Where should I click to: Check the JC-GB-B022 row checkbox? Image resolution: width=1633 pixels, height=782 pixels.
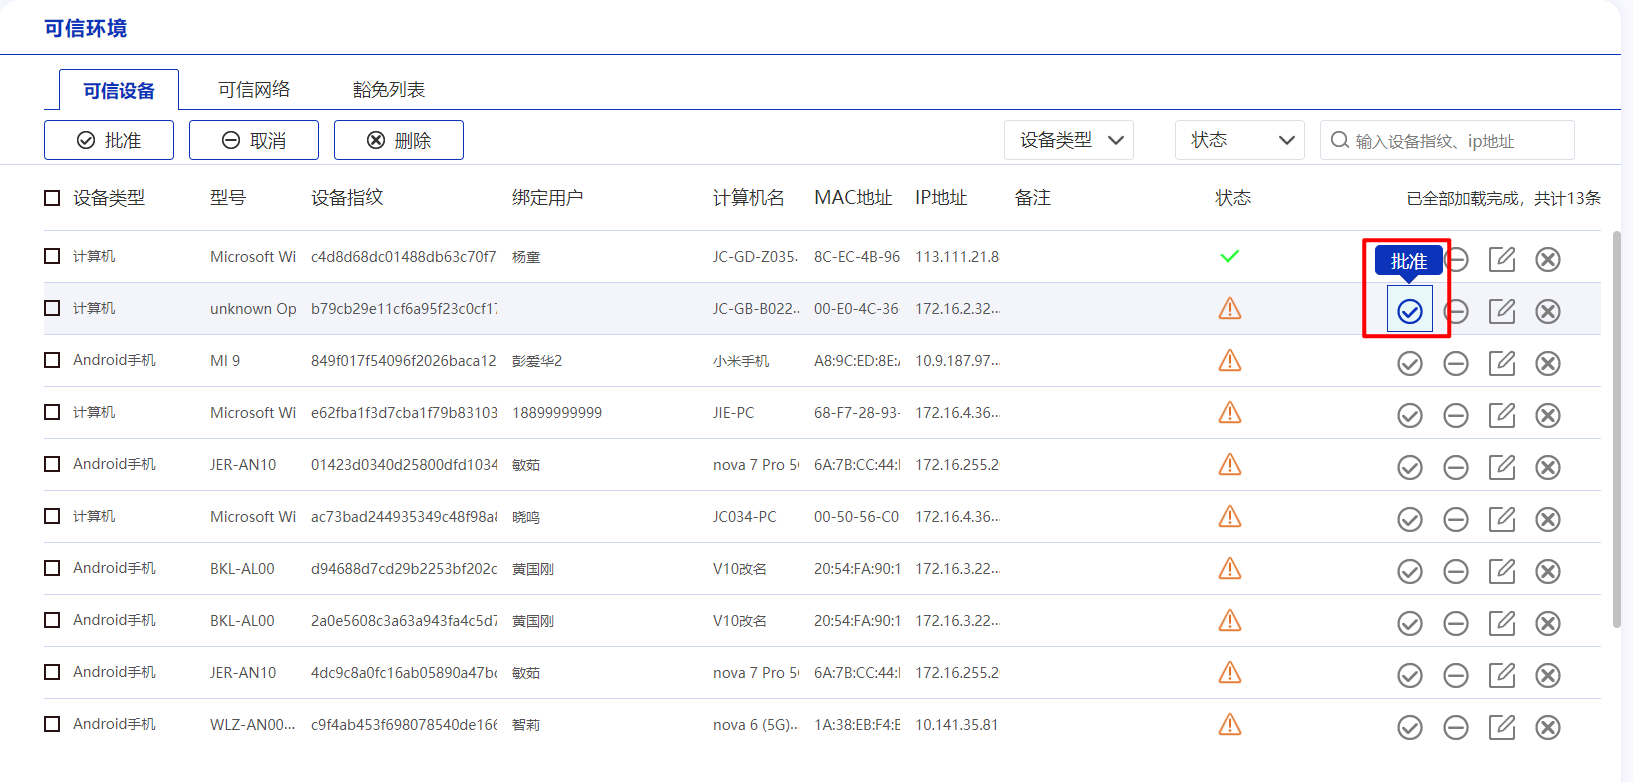click(x=52, y=308)
